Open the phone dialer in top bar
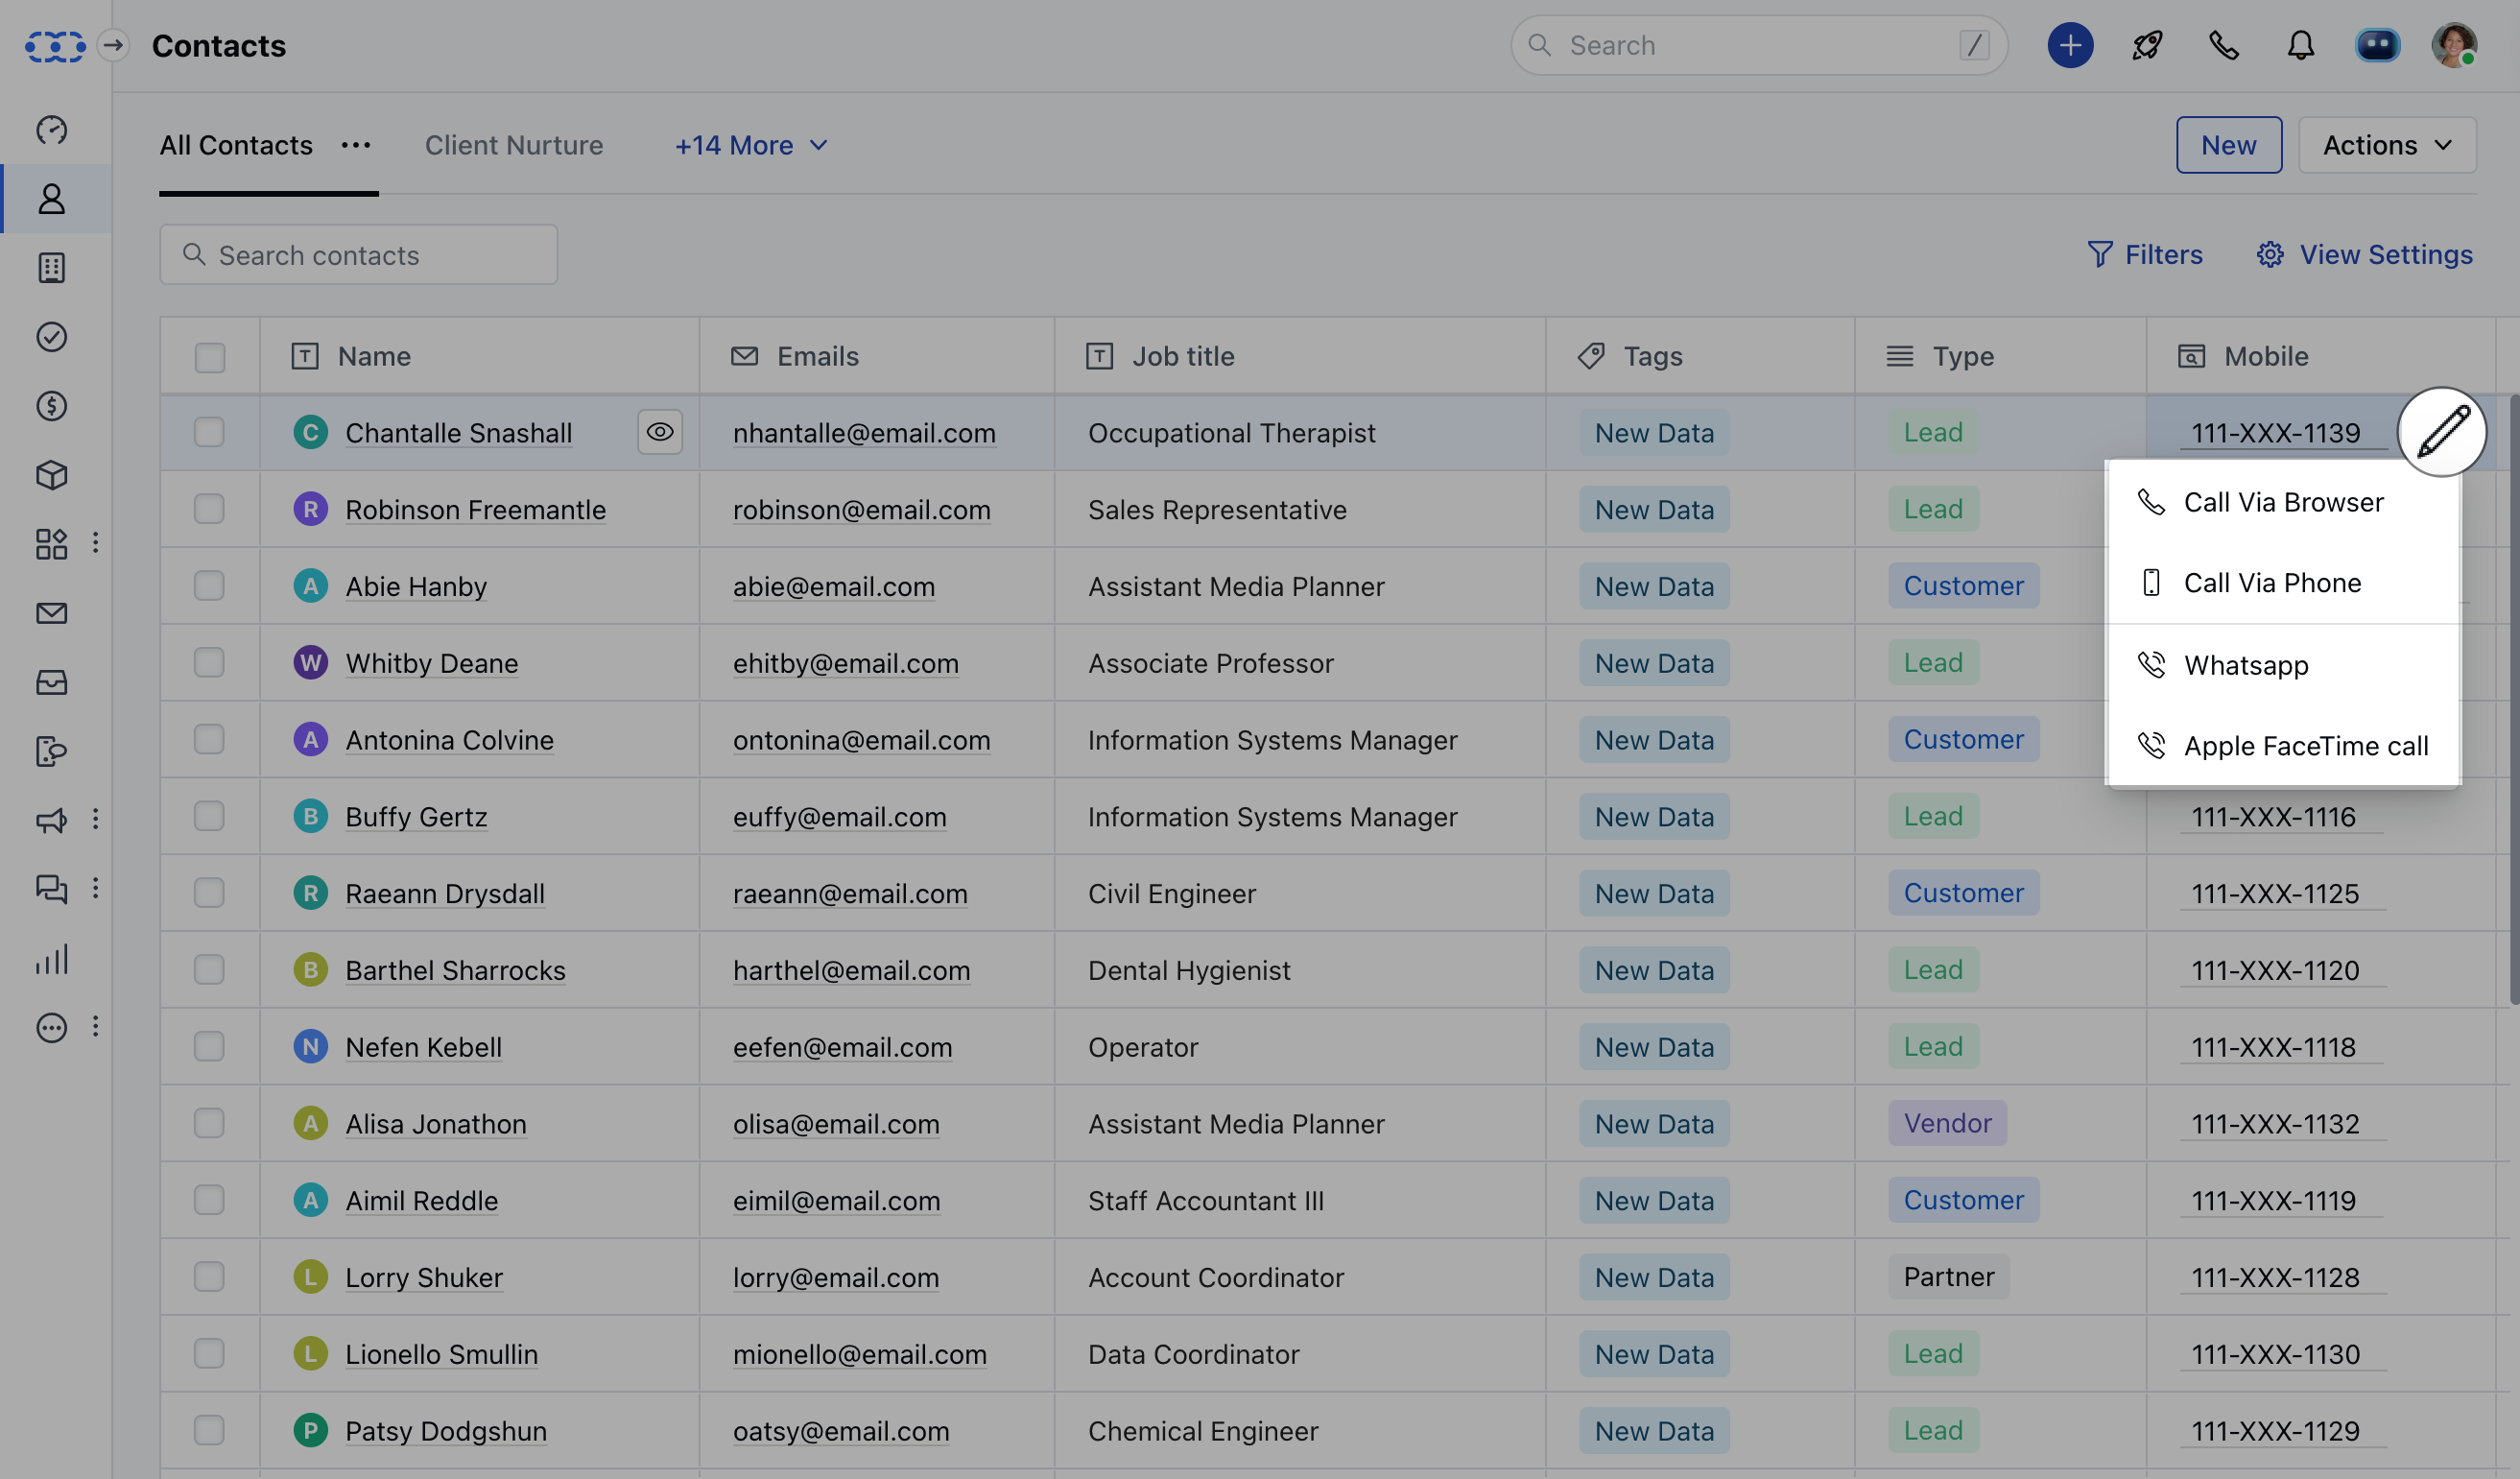Image resolution: width=2520 pixels, height=1479 pixels. pos(2223,45)
